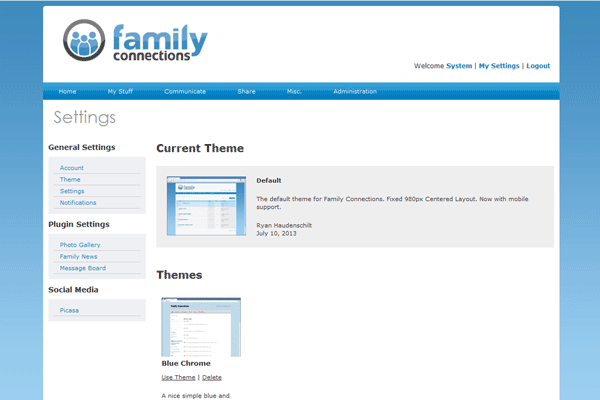Open the Communicate menu

click(185, 91)
